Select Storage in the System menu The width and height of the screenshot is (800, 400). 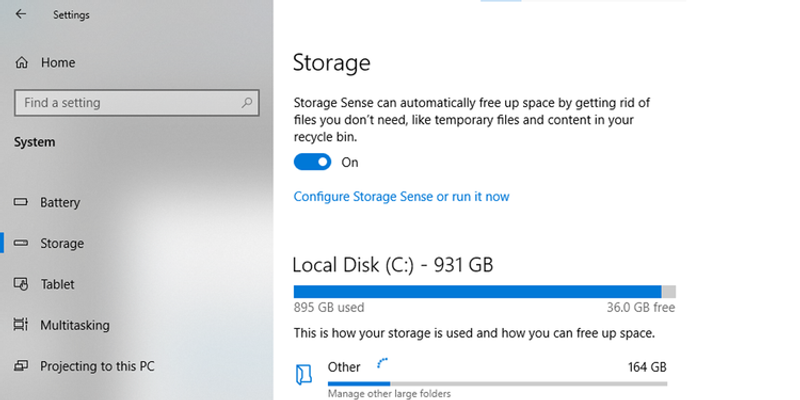[62, 243]
